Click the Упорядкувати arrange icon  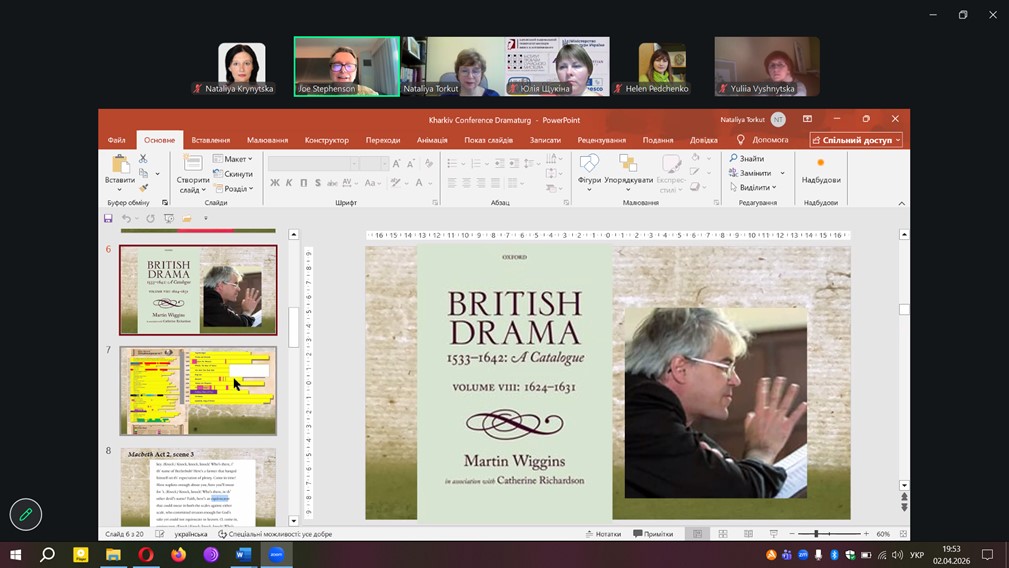coord(628,164)
